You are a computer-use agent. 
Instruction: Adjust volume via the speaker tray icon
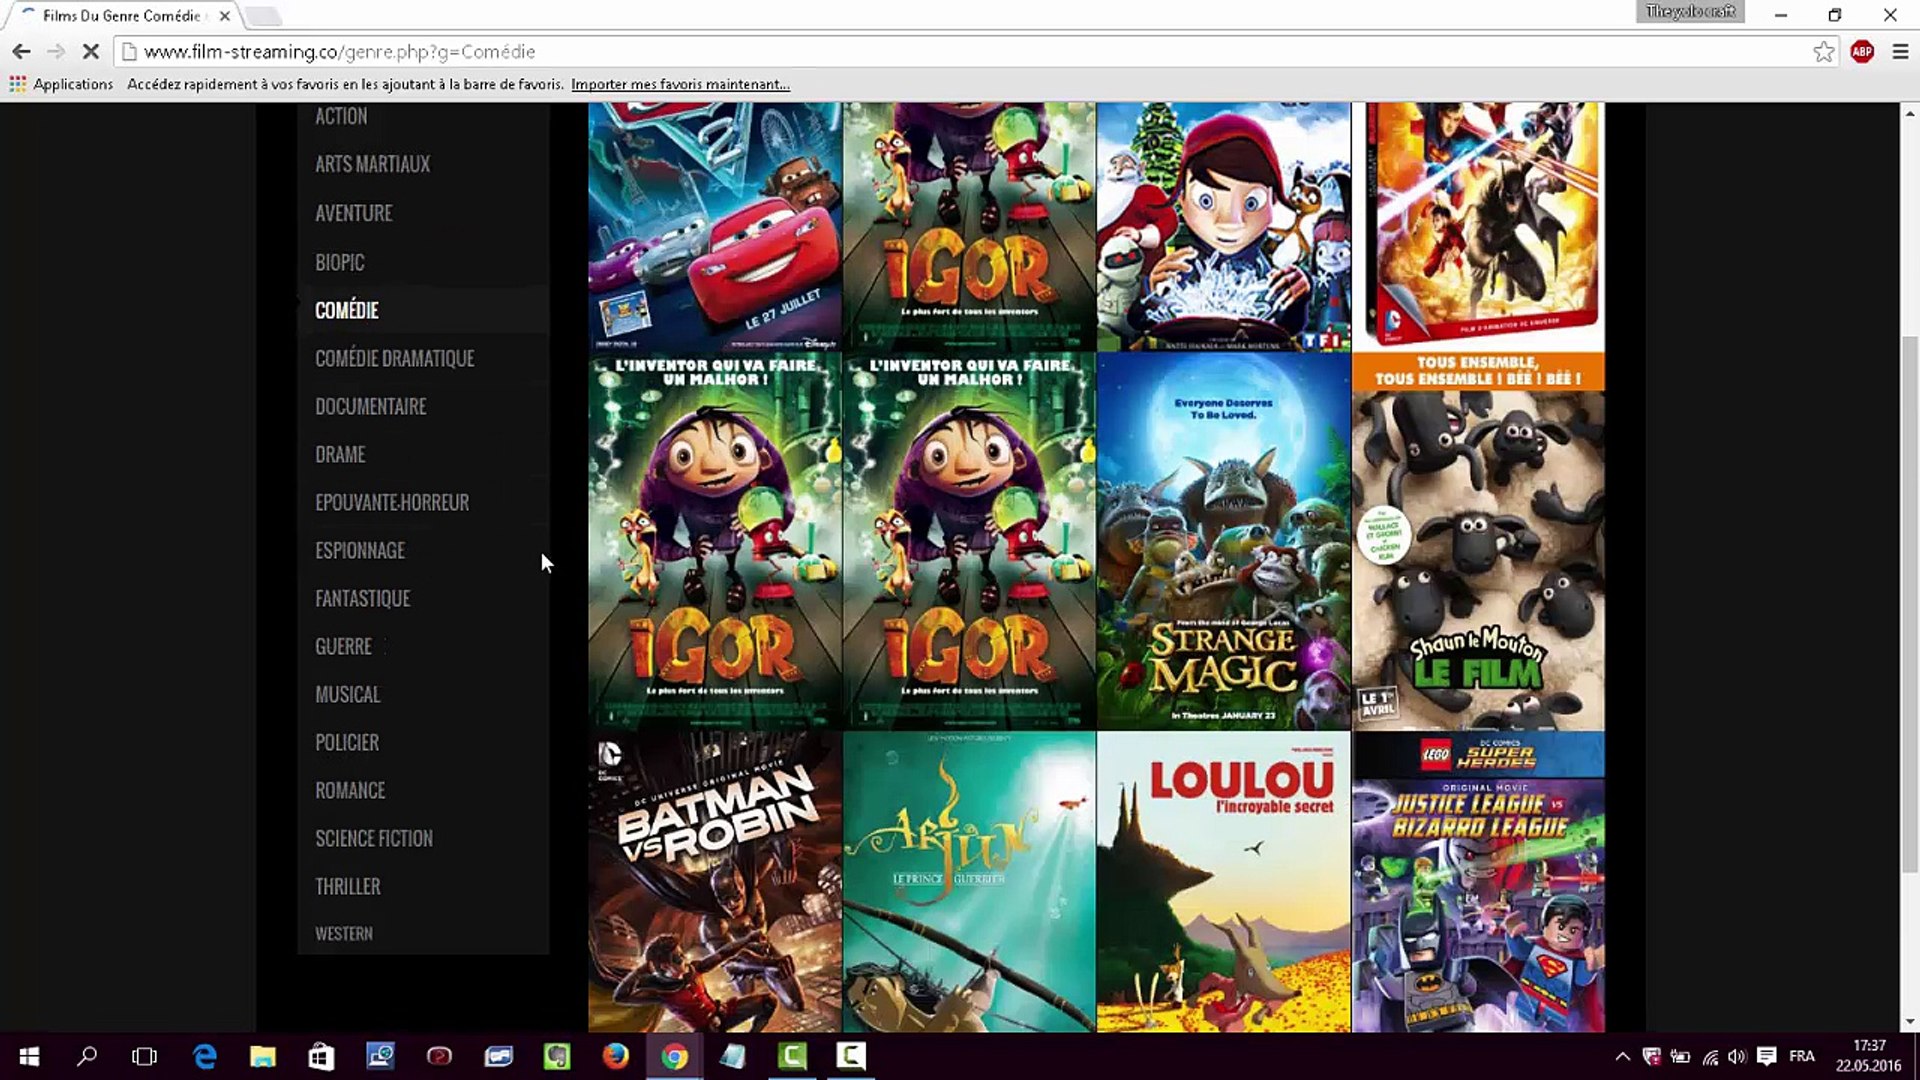[x=1737, y=1056]
